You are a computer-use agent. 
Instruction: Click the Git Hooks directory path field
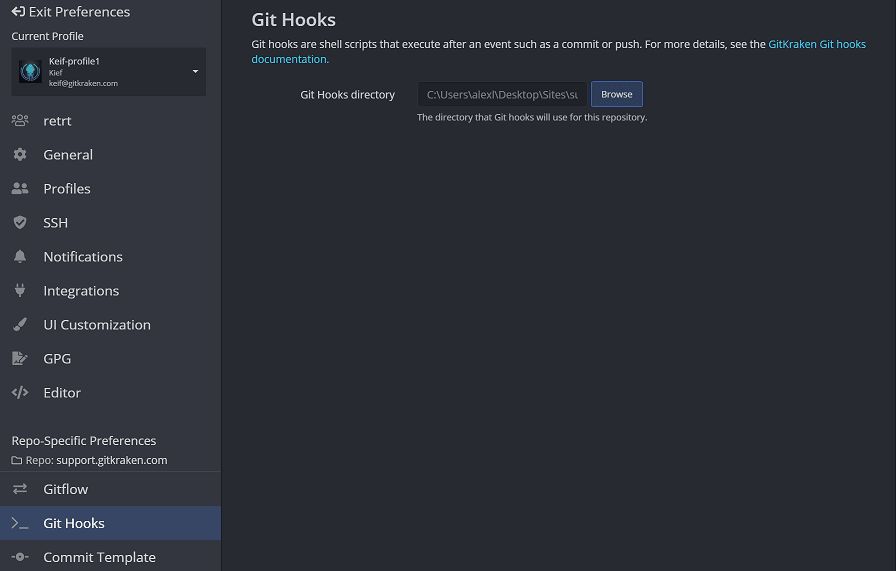click(502, 95)
